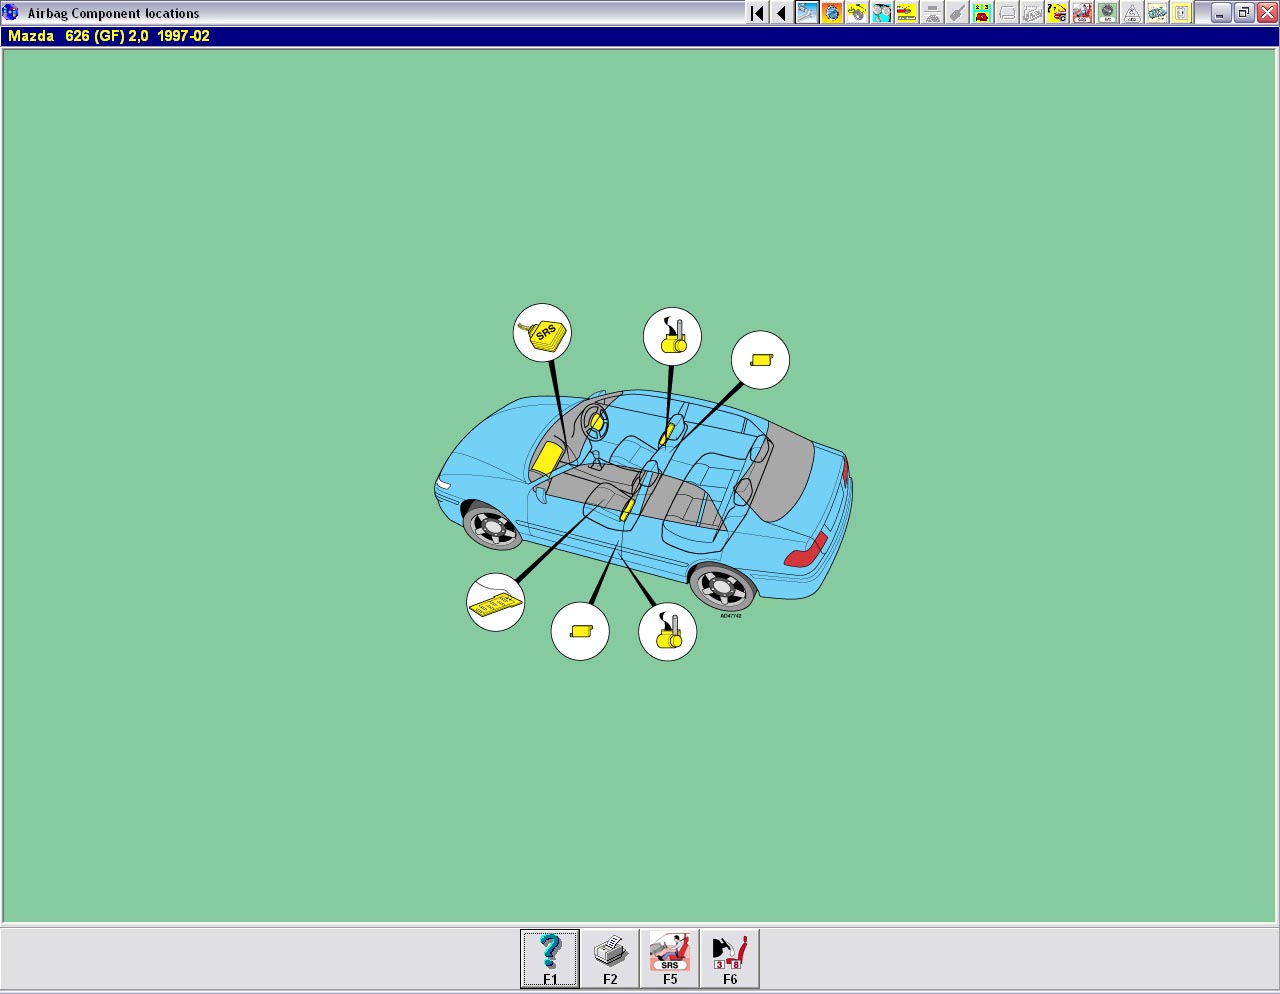Open the blue engine toolbar icon
The height and width of the screenshot is (994, 1280).
[x=1157, y=13]
